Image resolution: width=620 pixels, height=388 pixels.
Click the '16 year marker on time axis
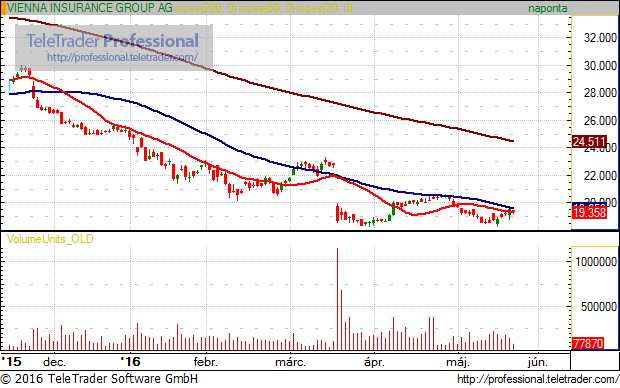pos(130,362)
